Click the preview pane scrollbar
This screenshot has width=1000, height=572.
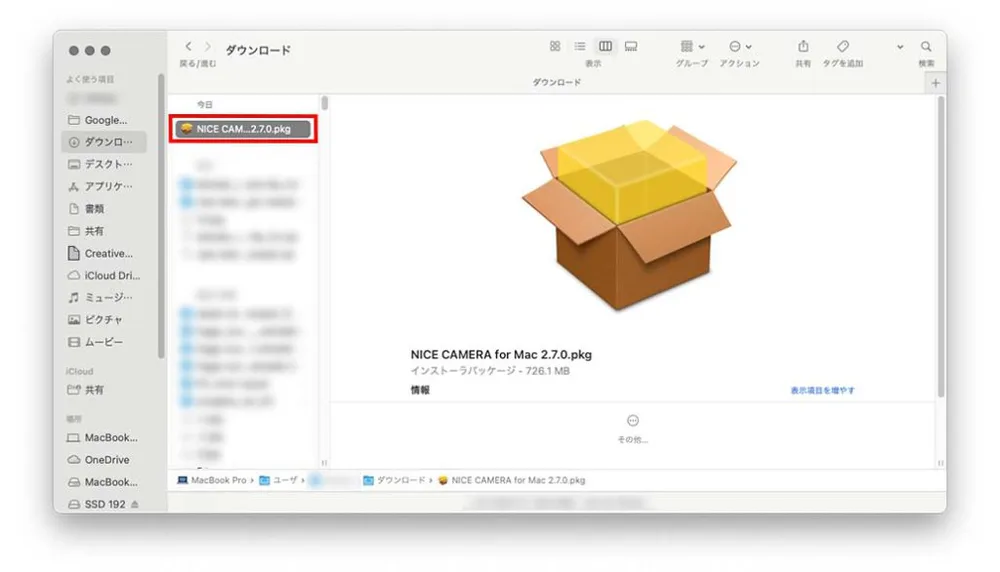tap(941, 246)
